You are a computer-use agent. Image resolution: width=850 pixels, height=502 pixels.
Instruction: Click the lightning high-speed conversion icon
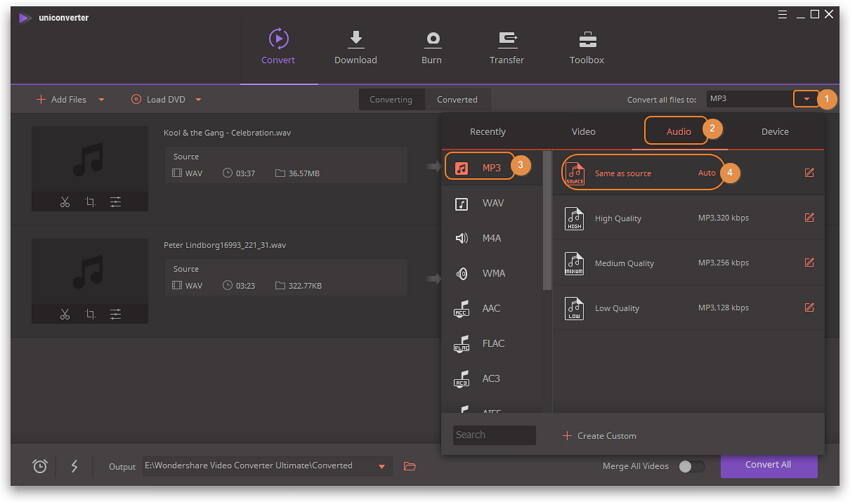(74, 466)
